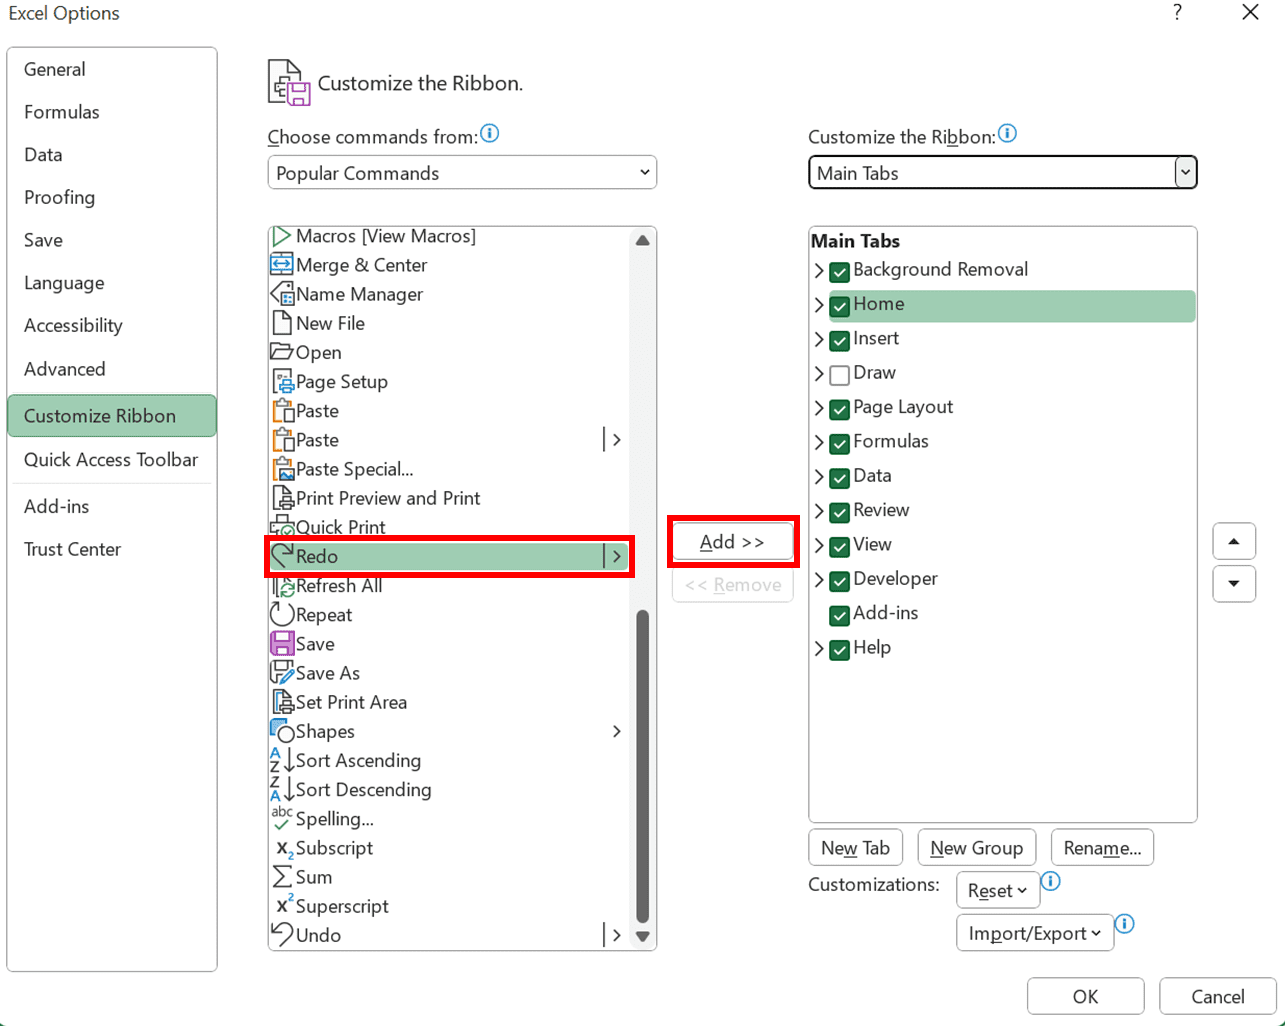Click info icon beside Choose commands from

coord(490,133)
